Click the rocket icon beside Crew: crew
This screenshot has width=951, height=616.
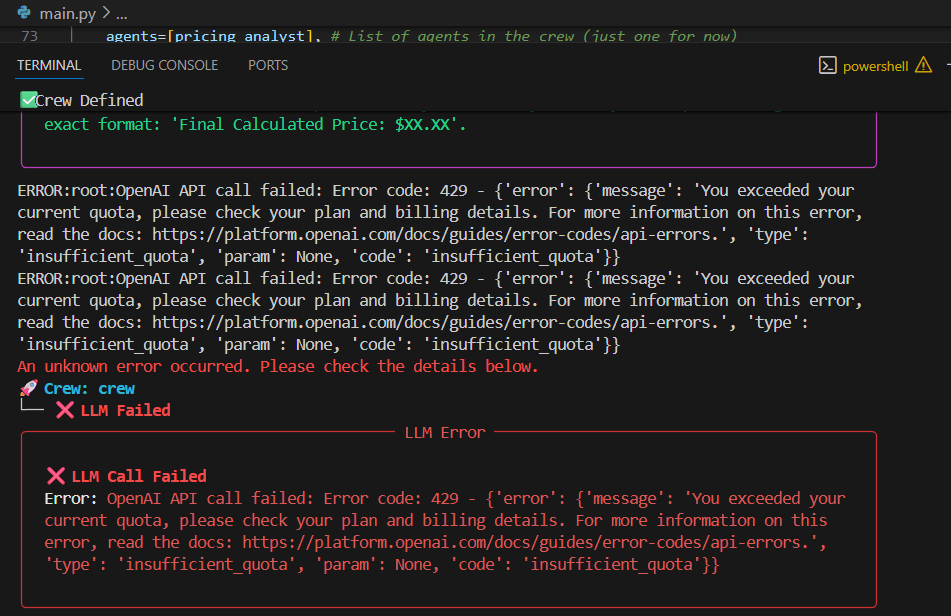pos(29,388)
